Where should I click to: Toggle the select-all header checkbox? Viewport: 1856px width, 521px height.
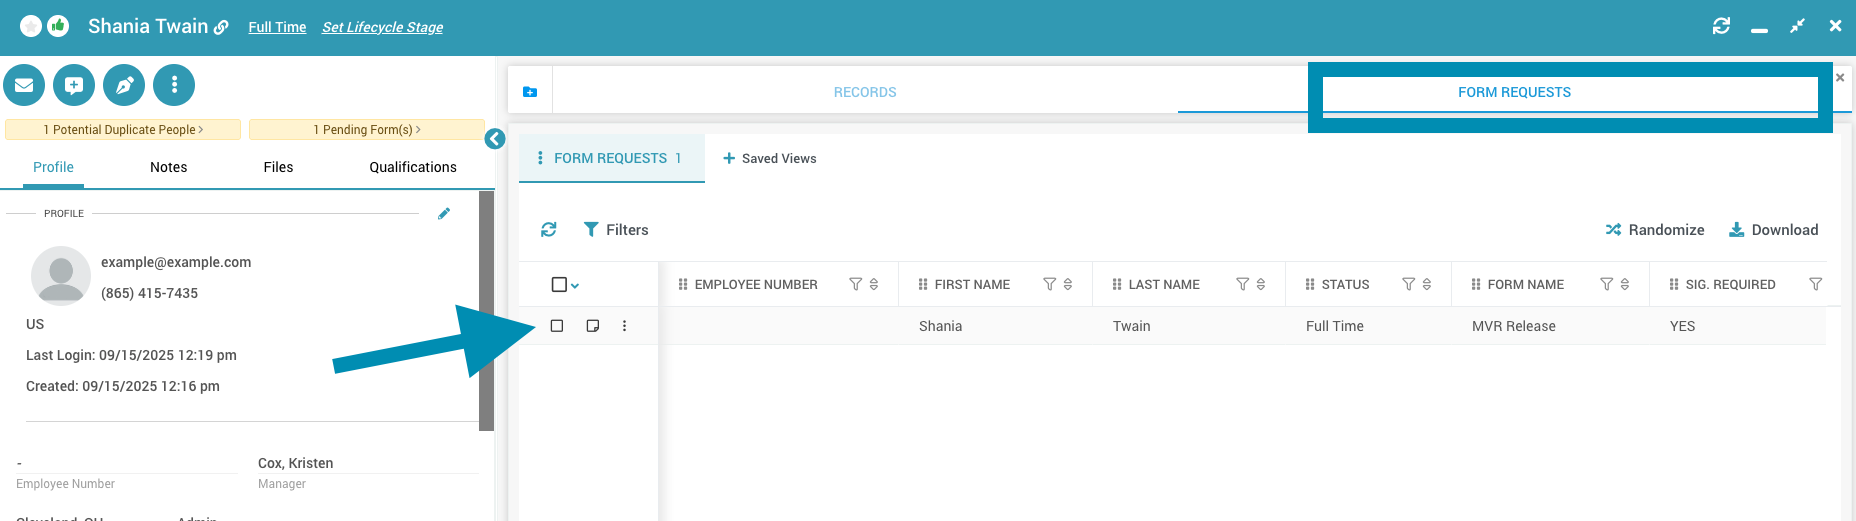point(559,285)
